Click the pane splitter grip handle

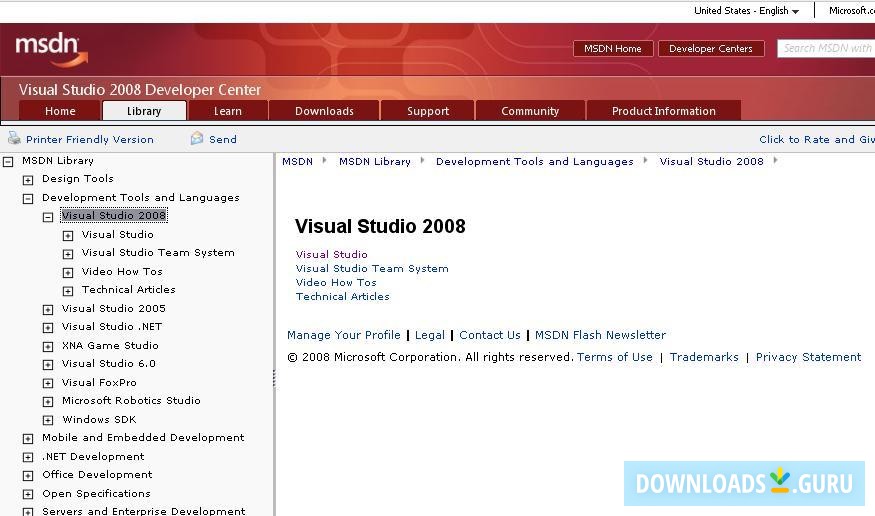point(274,379)
